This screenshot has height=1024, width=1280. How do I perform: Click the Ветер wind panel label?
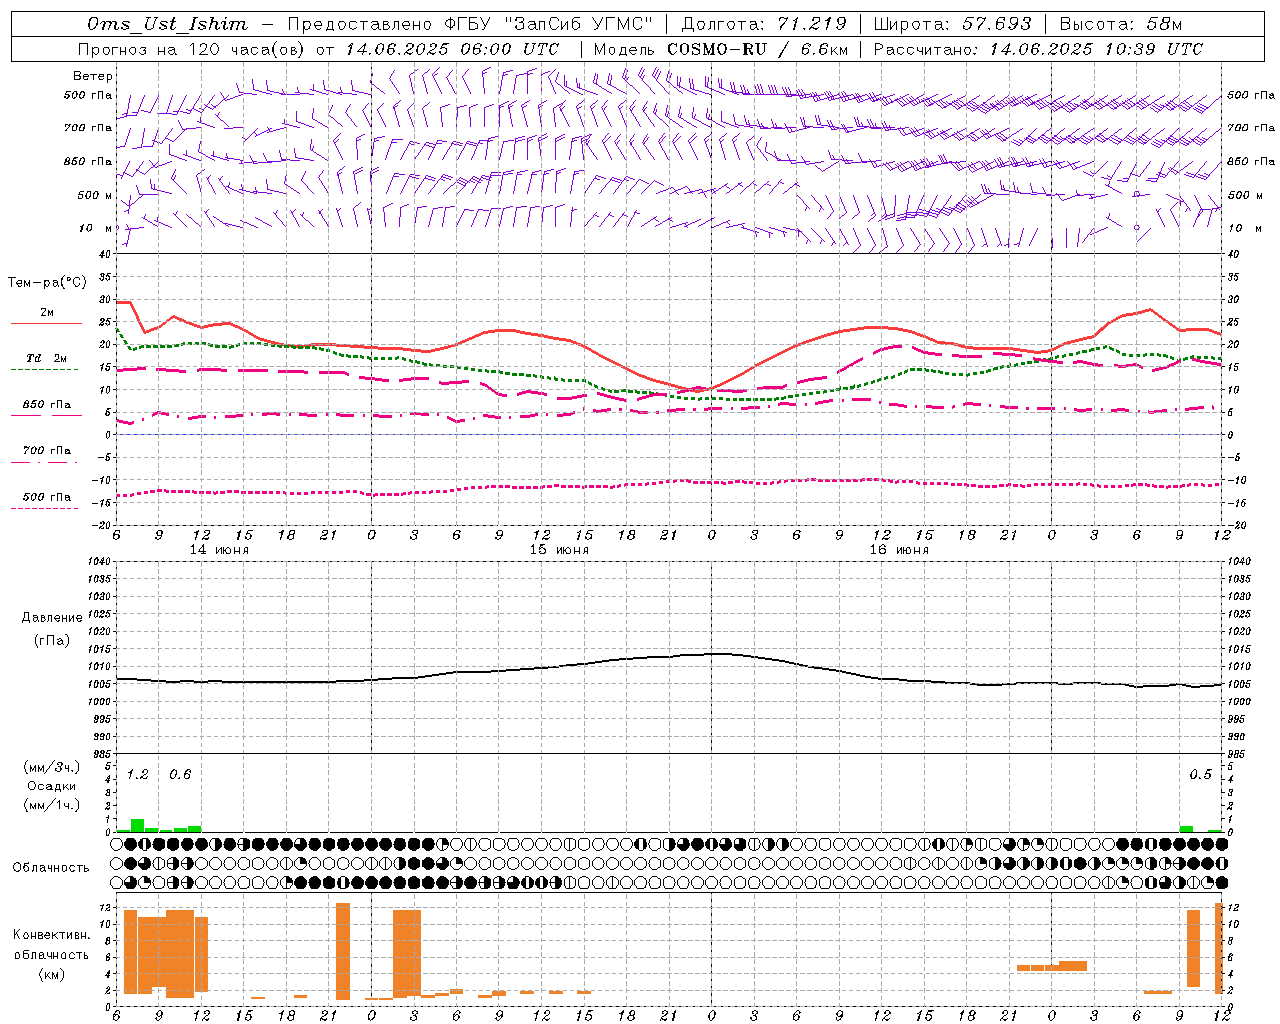pyautogui.click(x=92, y=76)
